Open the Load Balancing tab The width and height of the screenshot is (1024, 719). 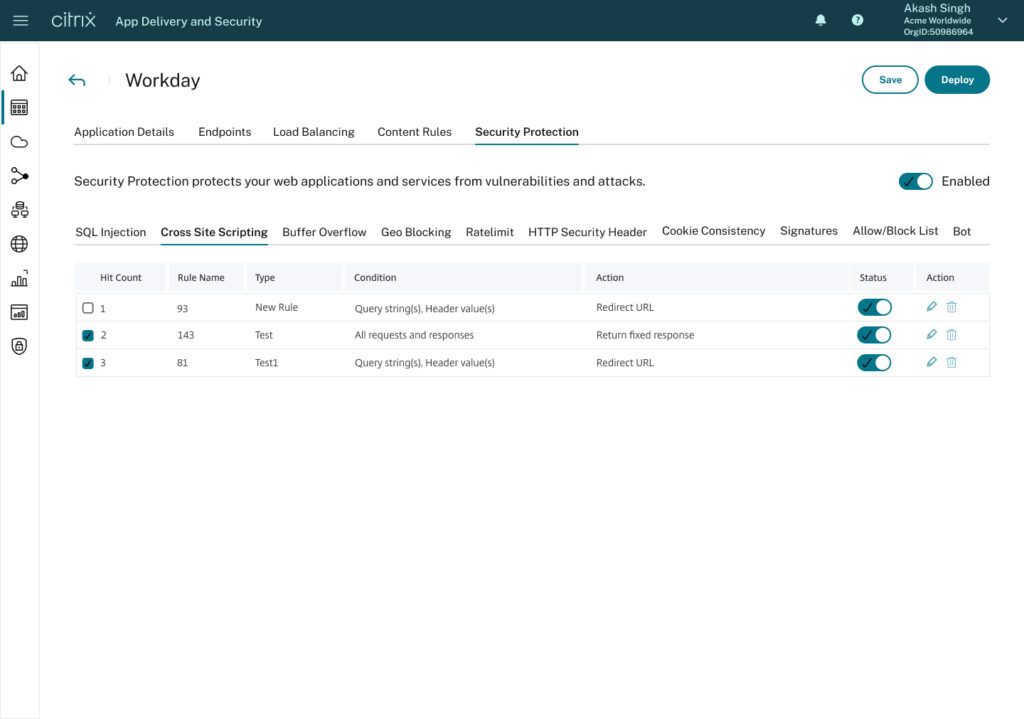[x=313, y=132]
